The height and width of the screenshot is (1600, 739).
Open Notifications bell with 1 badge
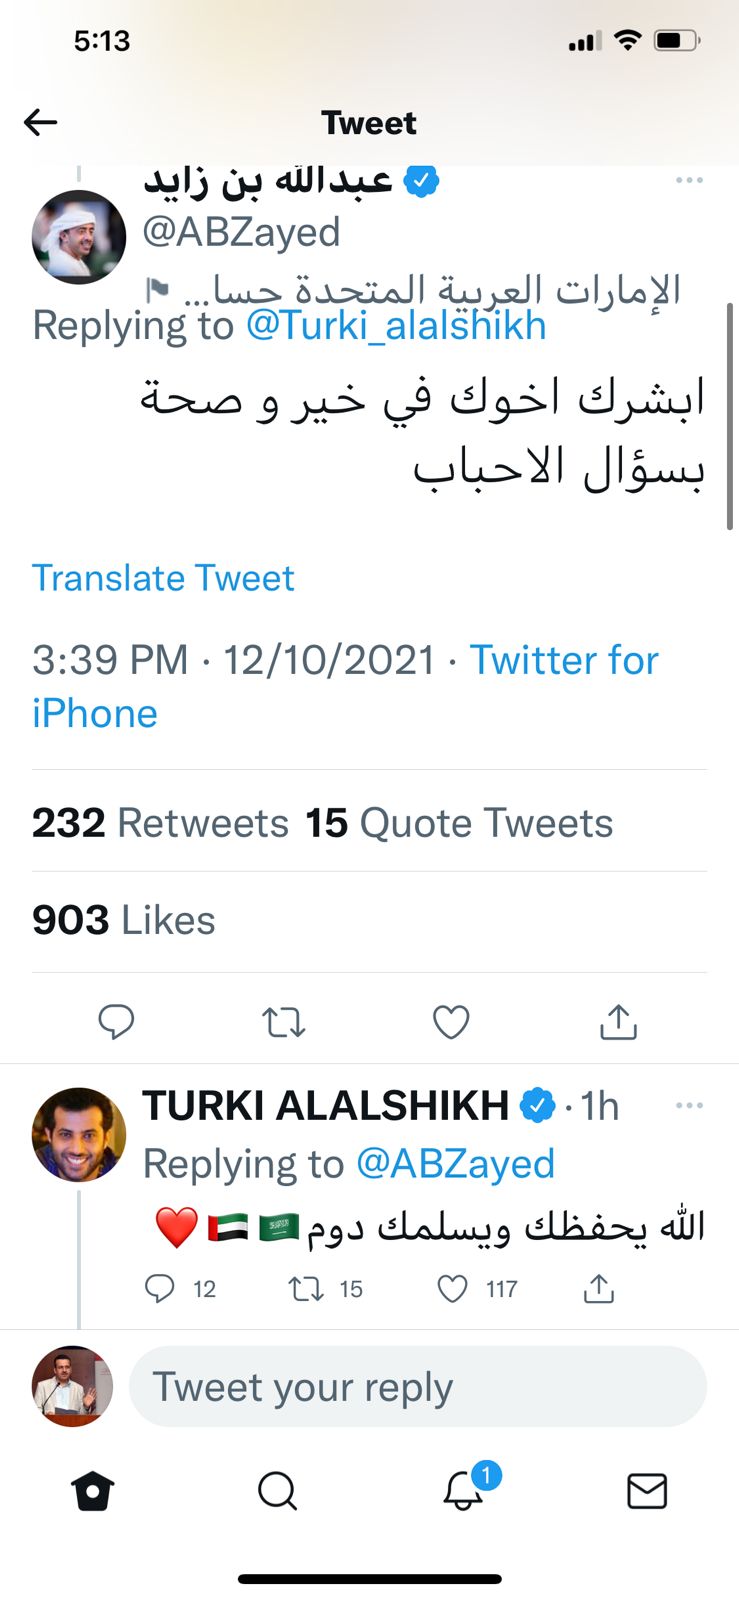click(x=463, y=1491)
